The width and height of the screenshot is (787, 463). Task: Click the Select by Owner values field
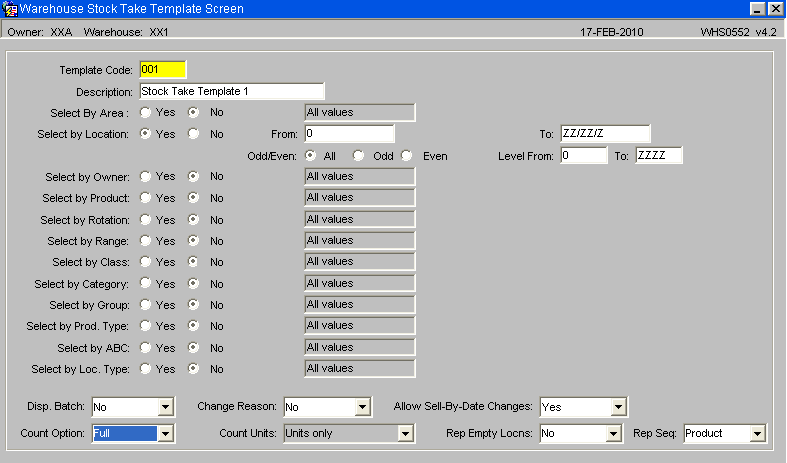[x=360, y=176]
